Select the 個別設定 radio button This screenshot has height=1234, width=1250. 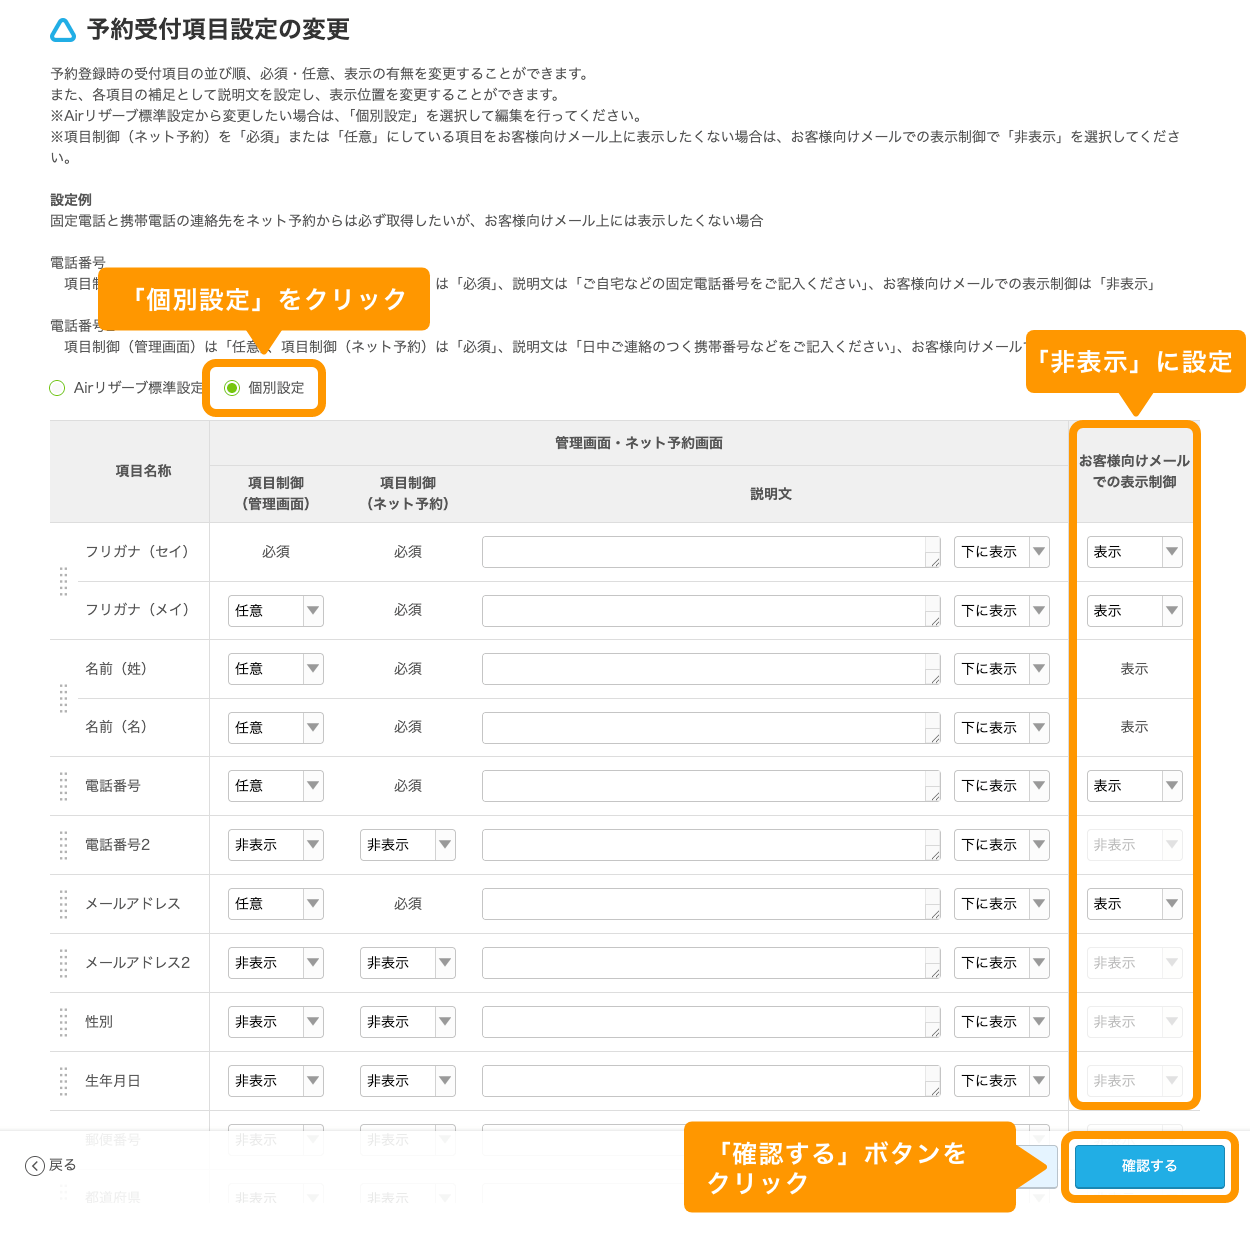pos(232,388)
